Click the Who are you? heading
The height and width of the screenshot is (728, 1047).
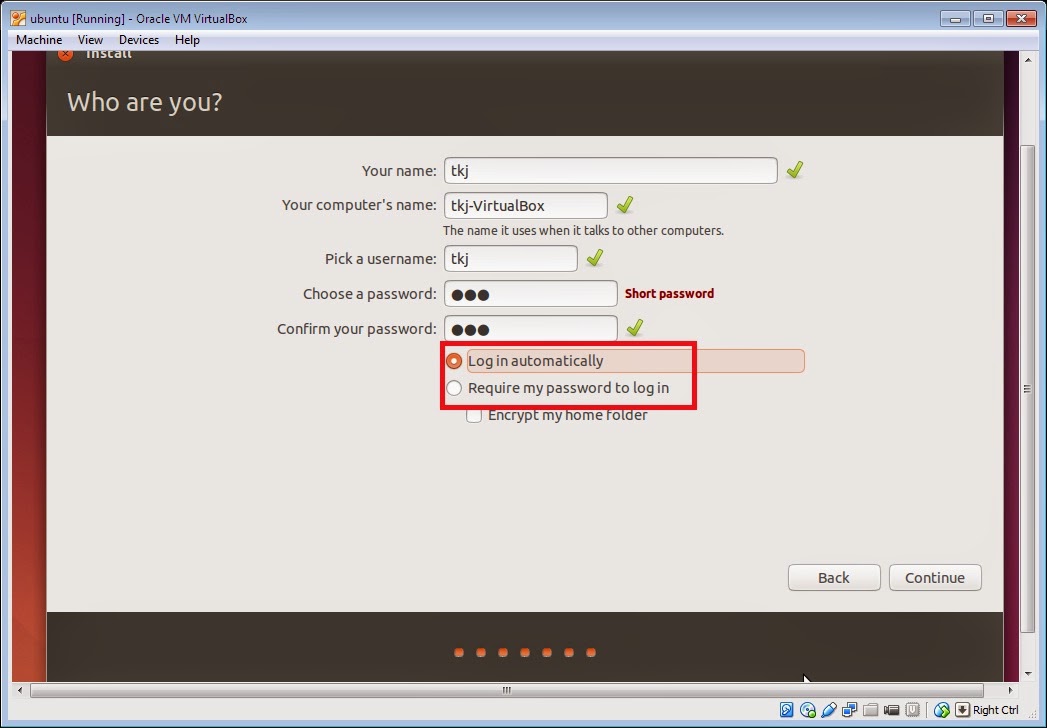[144, 102]
